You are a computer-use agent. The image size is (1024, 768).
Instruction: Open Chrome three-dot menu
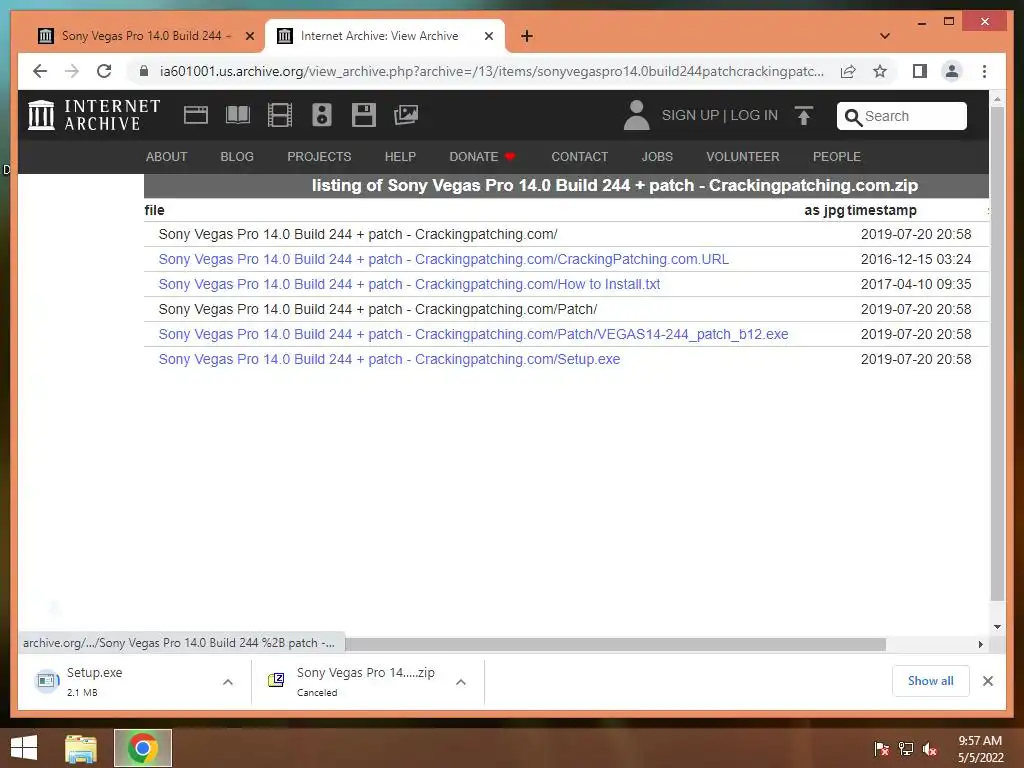(984, 71)
